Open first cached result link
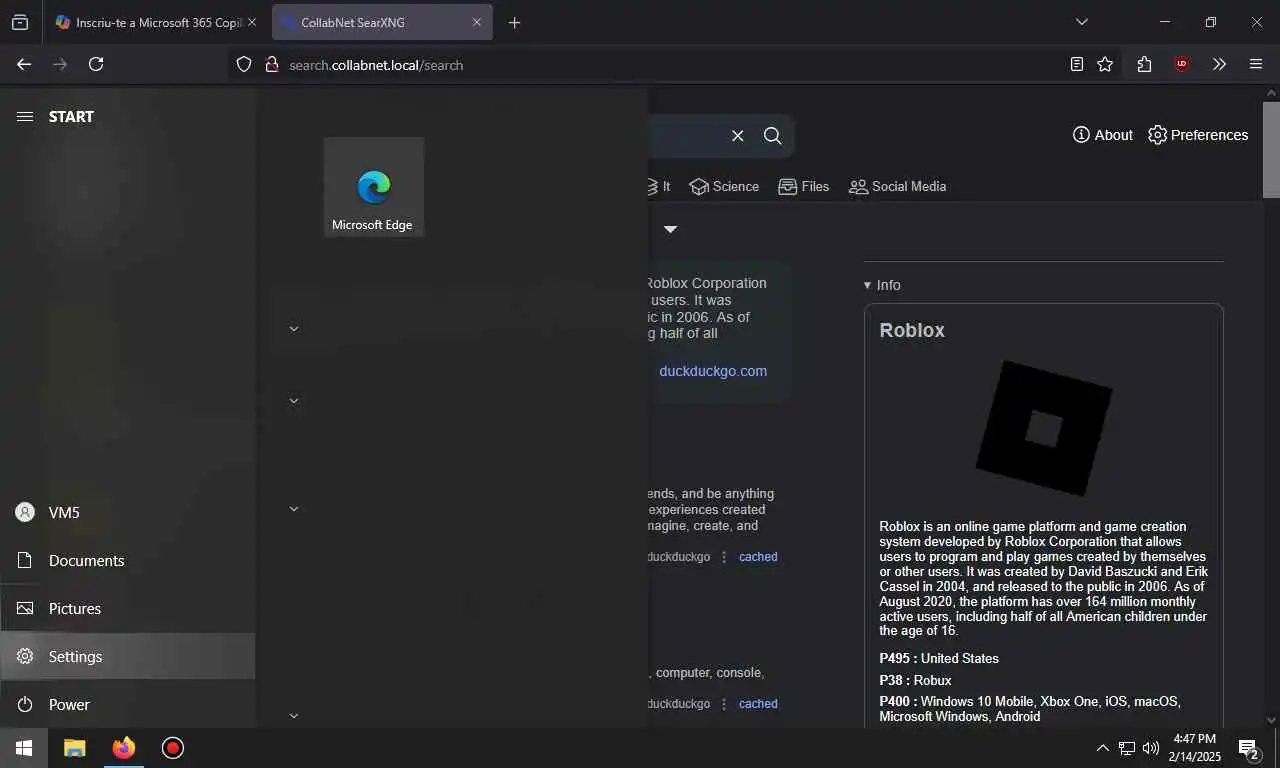The width and height of the screenshot is (1280, 768). click(758, 557)
